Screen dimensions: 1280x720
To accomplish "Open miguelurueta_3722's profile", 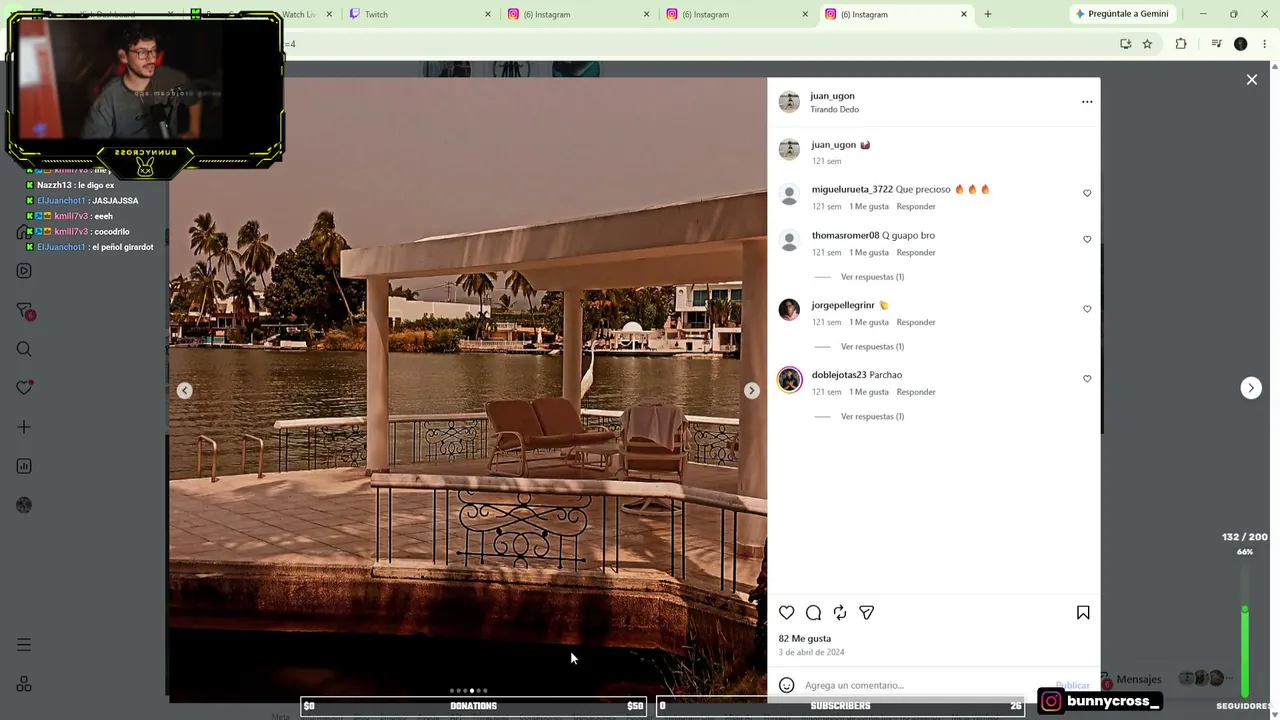I will click(852, 189).
